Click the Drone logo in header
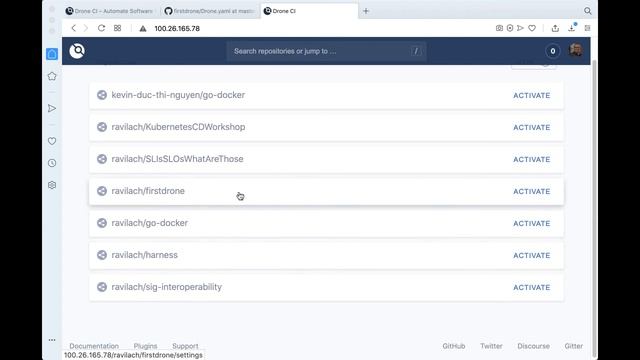 77,51
